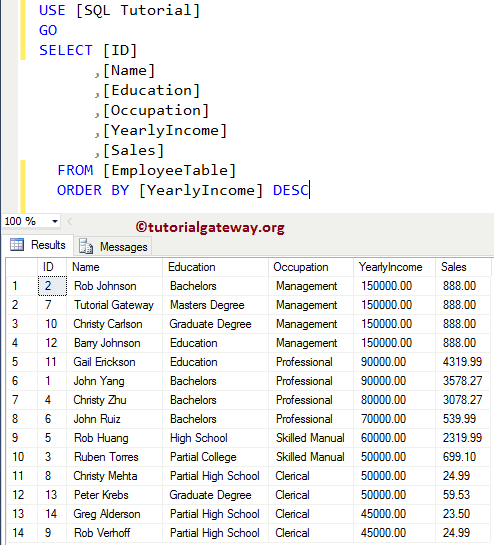Click the 60000.00 yearly income cell
The height and width of the screenshot is (545, 494).
394,438
